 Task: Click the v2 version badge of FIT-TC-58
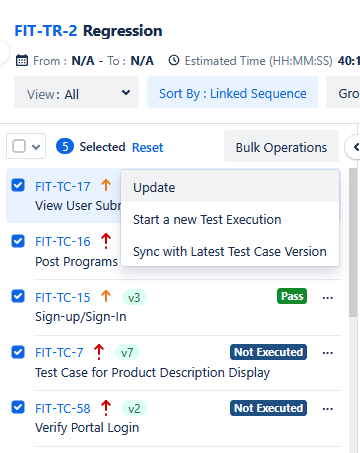tap(134, 408)
